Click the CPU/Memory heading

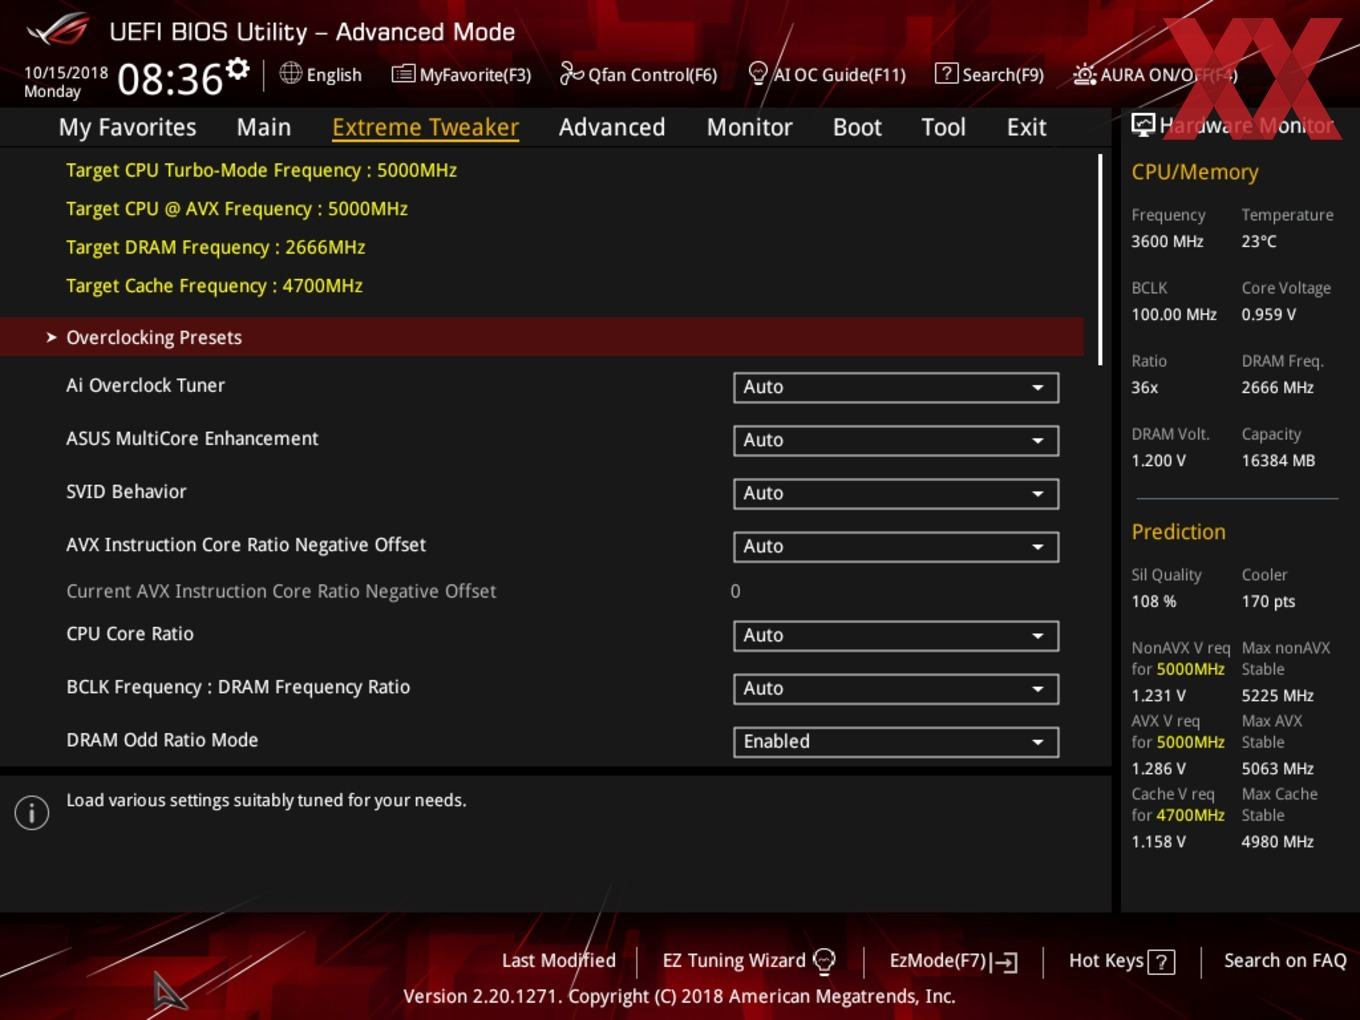coord(1195,172)
